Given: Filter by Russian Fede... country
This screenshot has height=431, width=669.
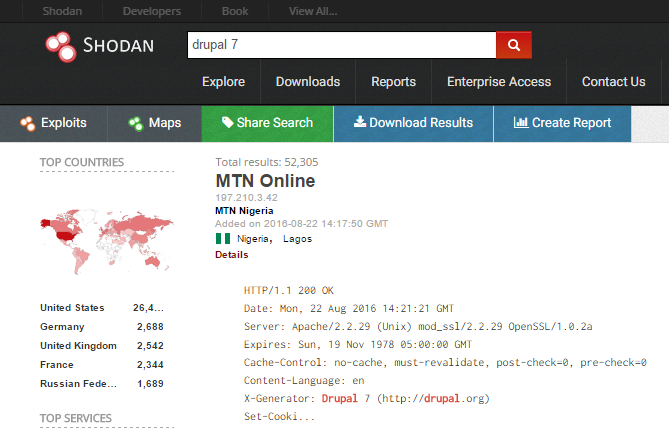Looking at the screenshot, I should click(79, 384).
